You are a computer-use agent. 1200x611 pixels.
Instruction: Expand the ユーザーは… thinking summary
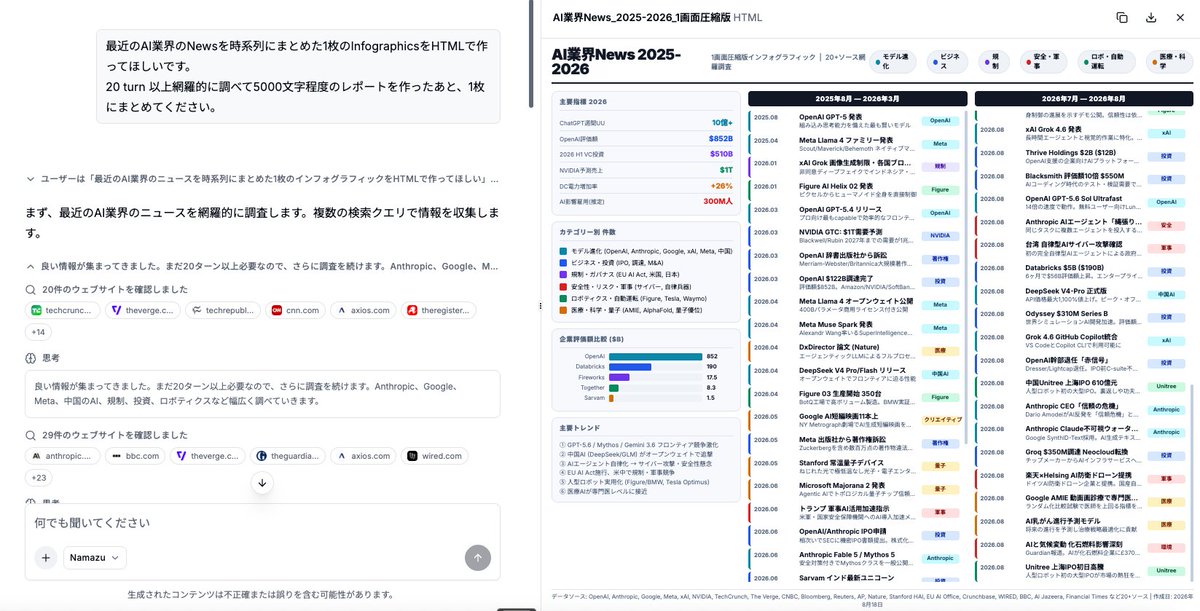(x=262, y=178)
